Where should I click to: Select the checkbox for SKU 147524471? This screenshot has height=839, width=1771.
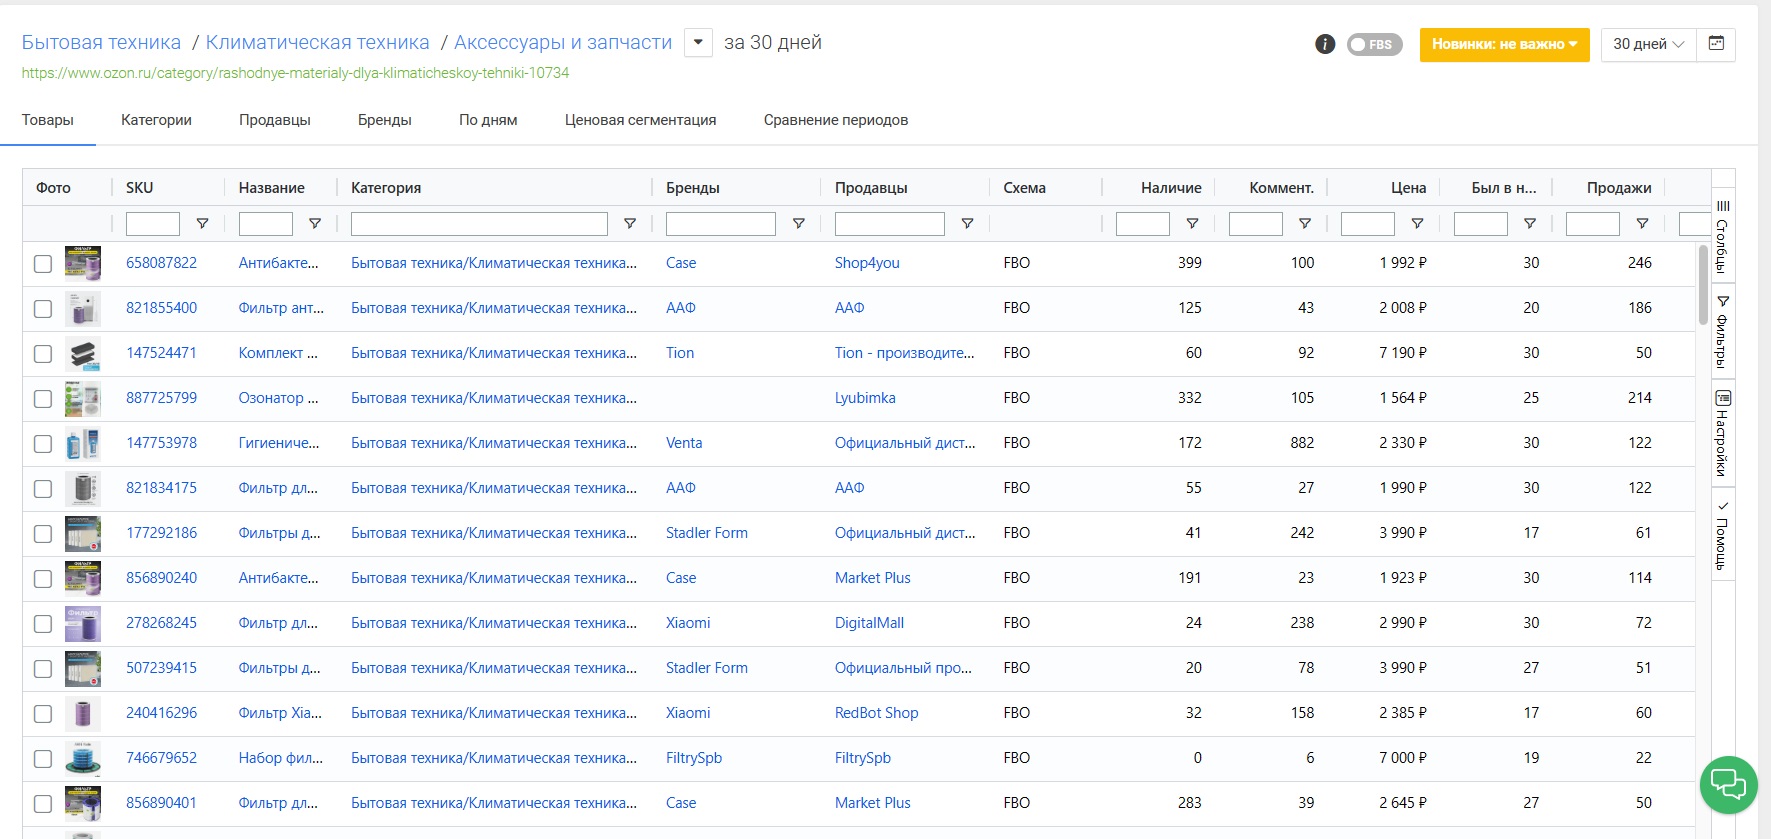coord(43,354)
